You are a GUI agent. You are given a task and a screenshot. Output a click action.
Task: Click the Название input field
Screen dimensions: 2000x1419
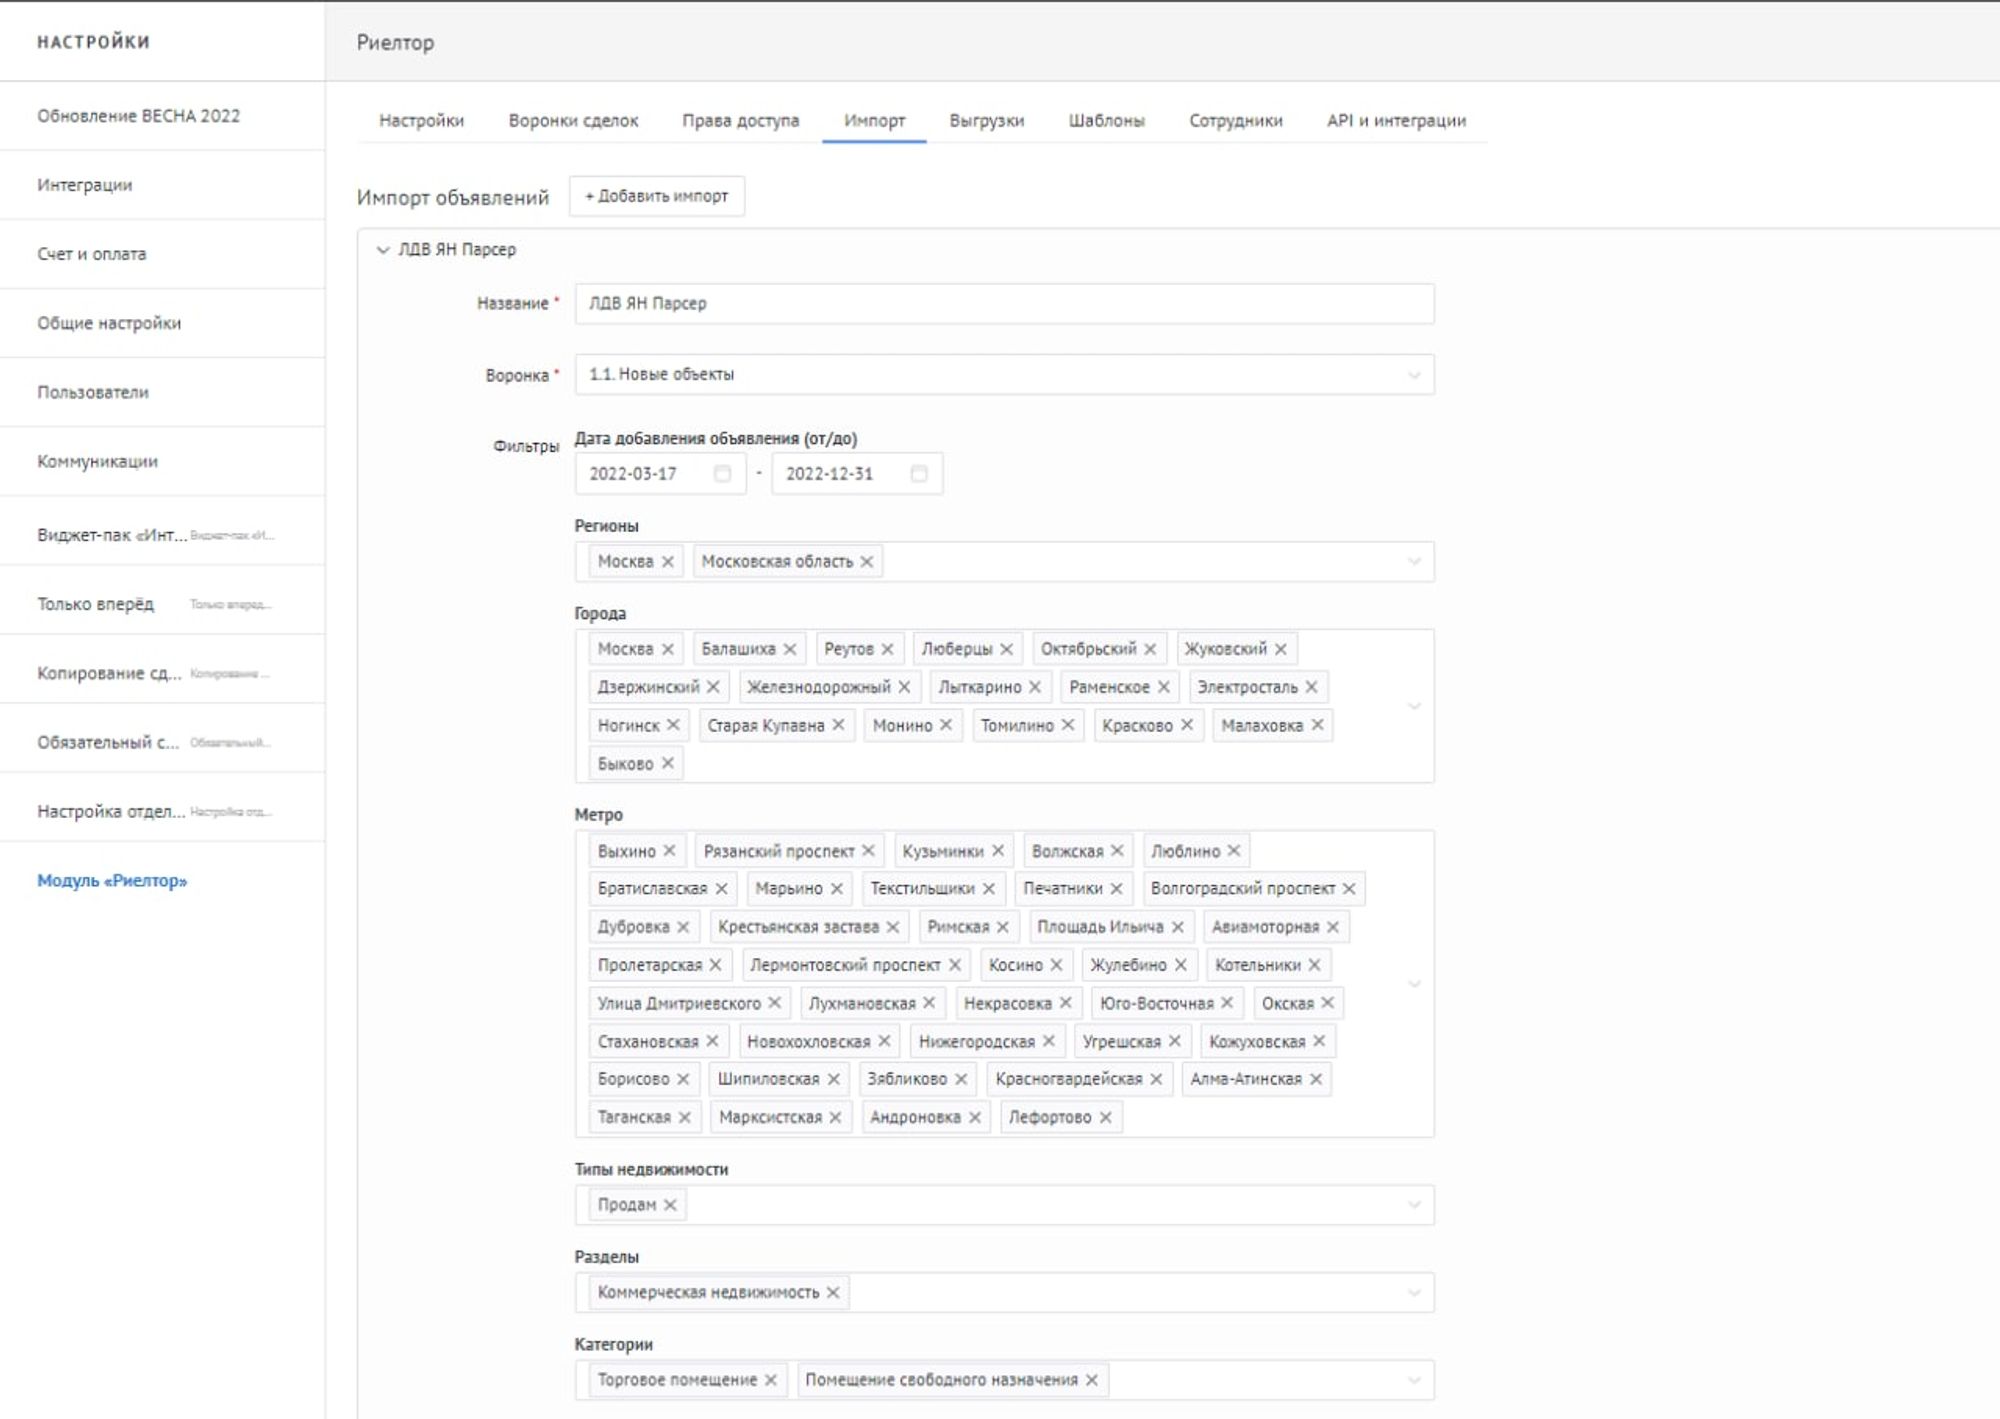click(x=1003, y=304)
